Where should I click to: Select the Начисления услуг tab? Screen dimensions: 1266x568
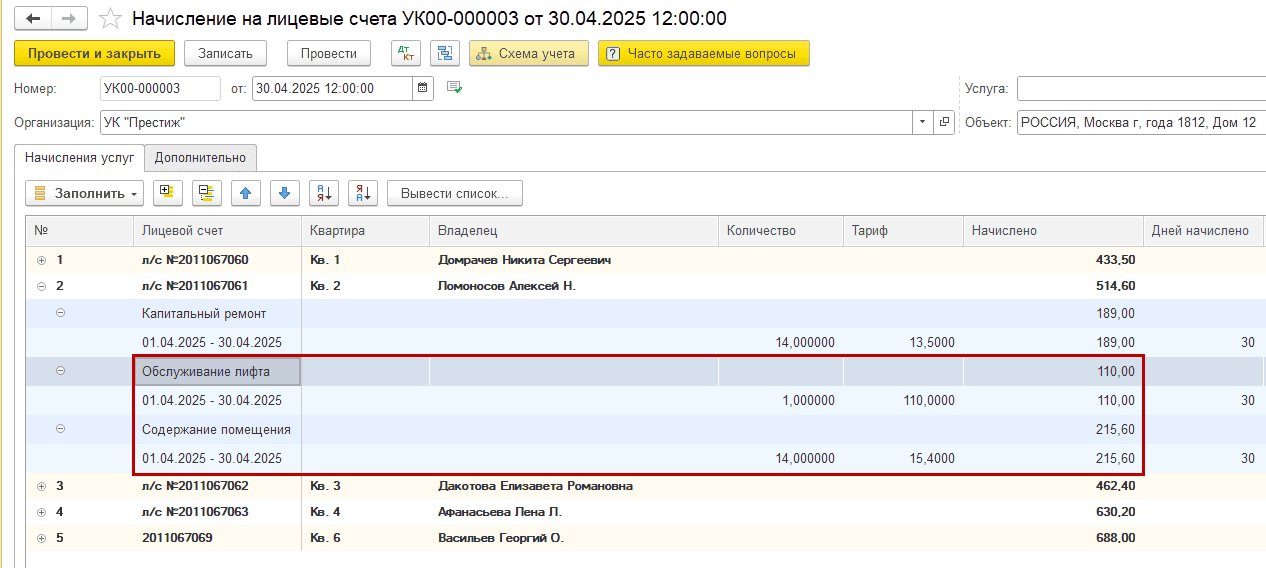click(x=79, y=158)
